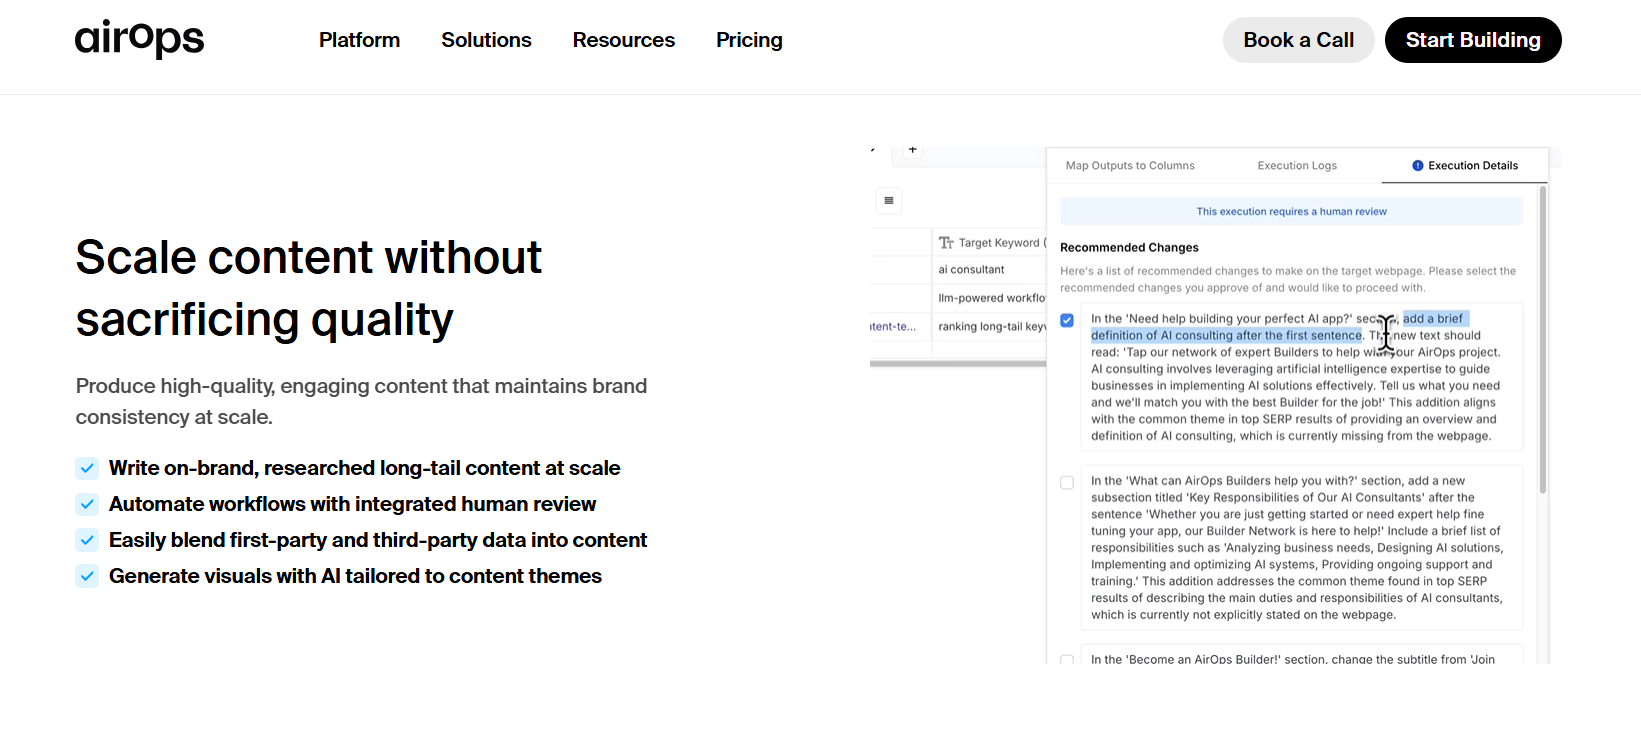
Task: Click the 'Scale content without sacrificing quality' heading
Action: click(308, 288)
